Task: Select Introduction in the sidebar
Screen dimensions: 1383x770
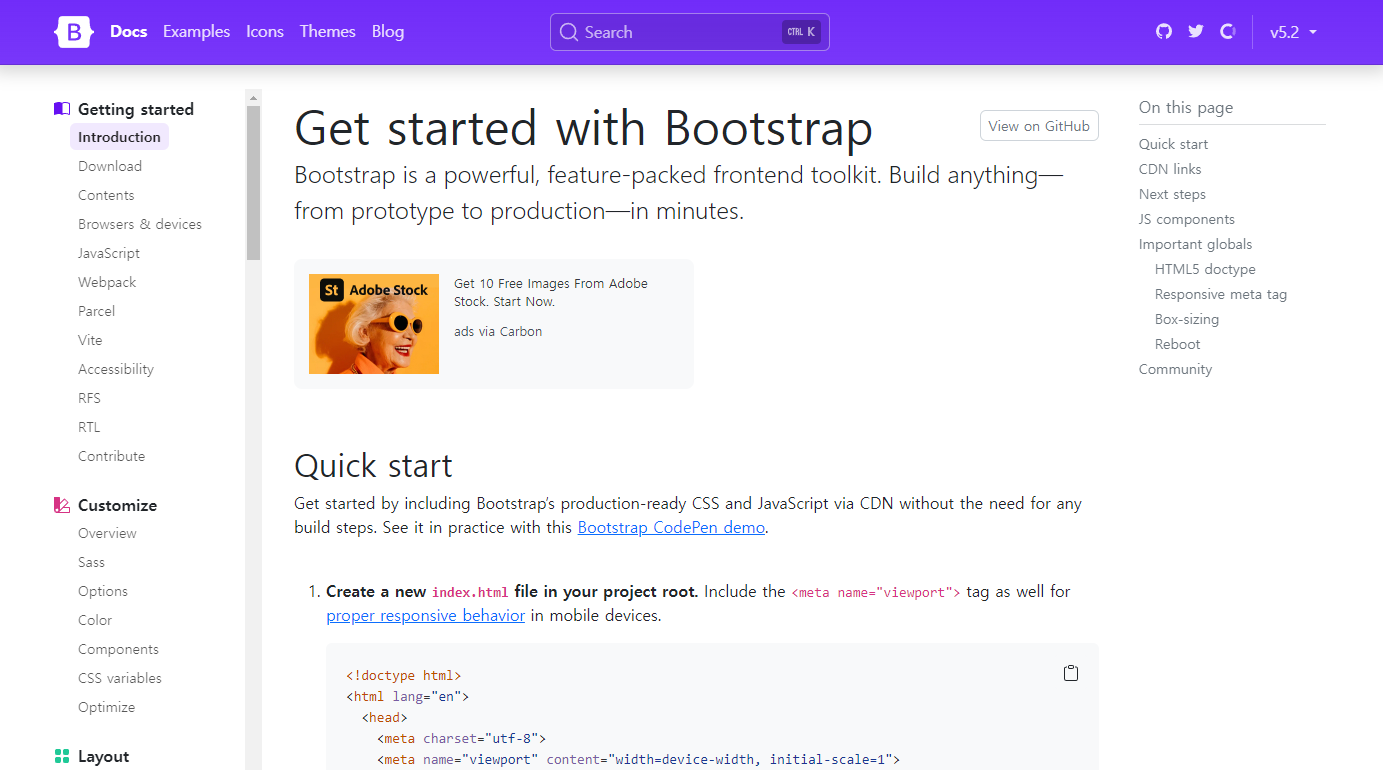Action: (120, 137)
